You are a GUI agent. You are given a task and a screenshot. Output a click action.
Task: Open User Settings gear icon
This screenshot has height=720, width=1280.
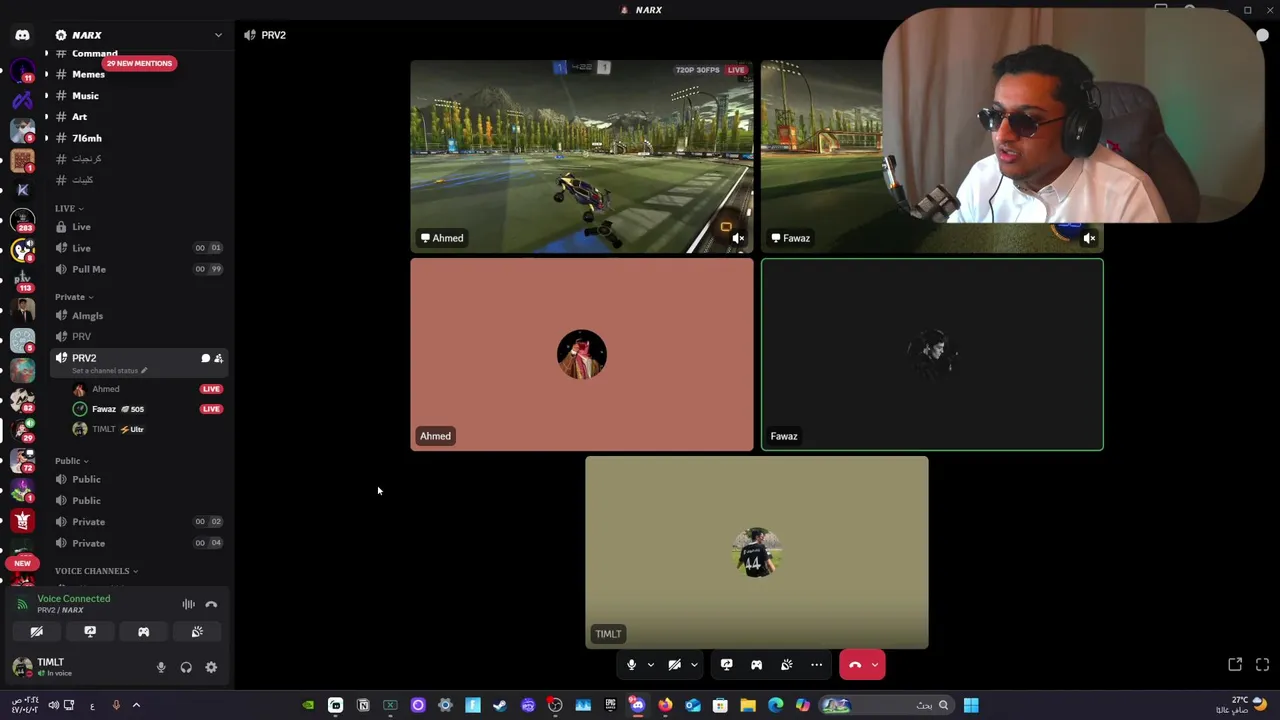coord(211,668)
